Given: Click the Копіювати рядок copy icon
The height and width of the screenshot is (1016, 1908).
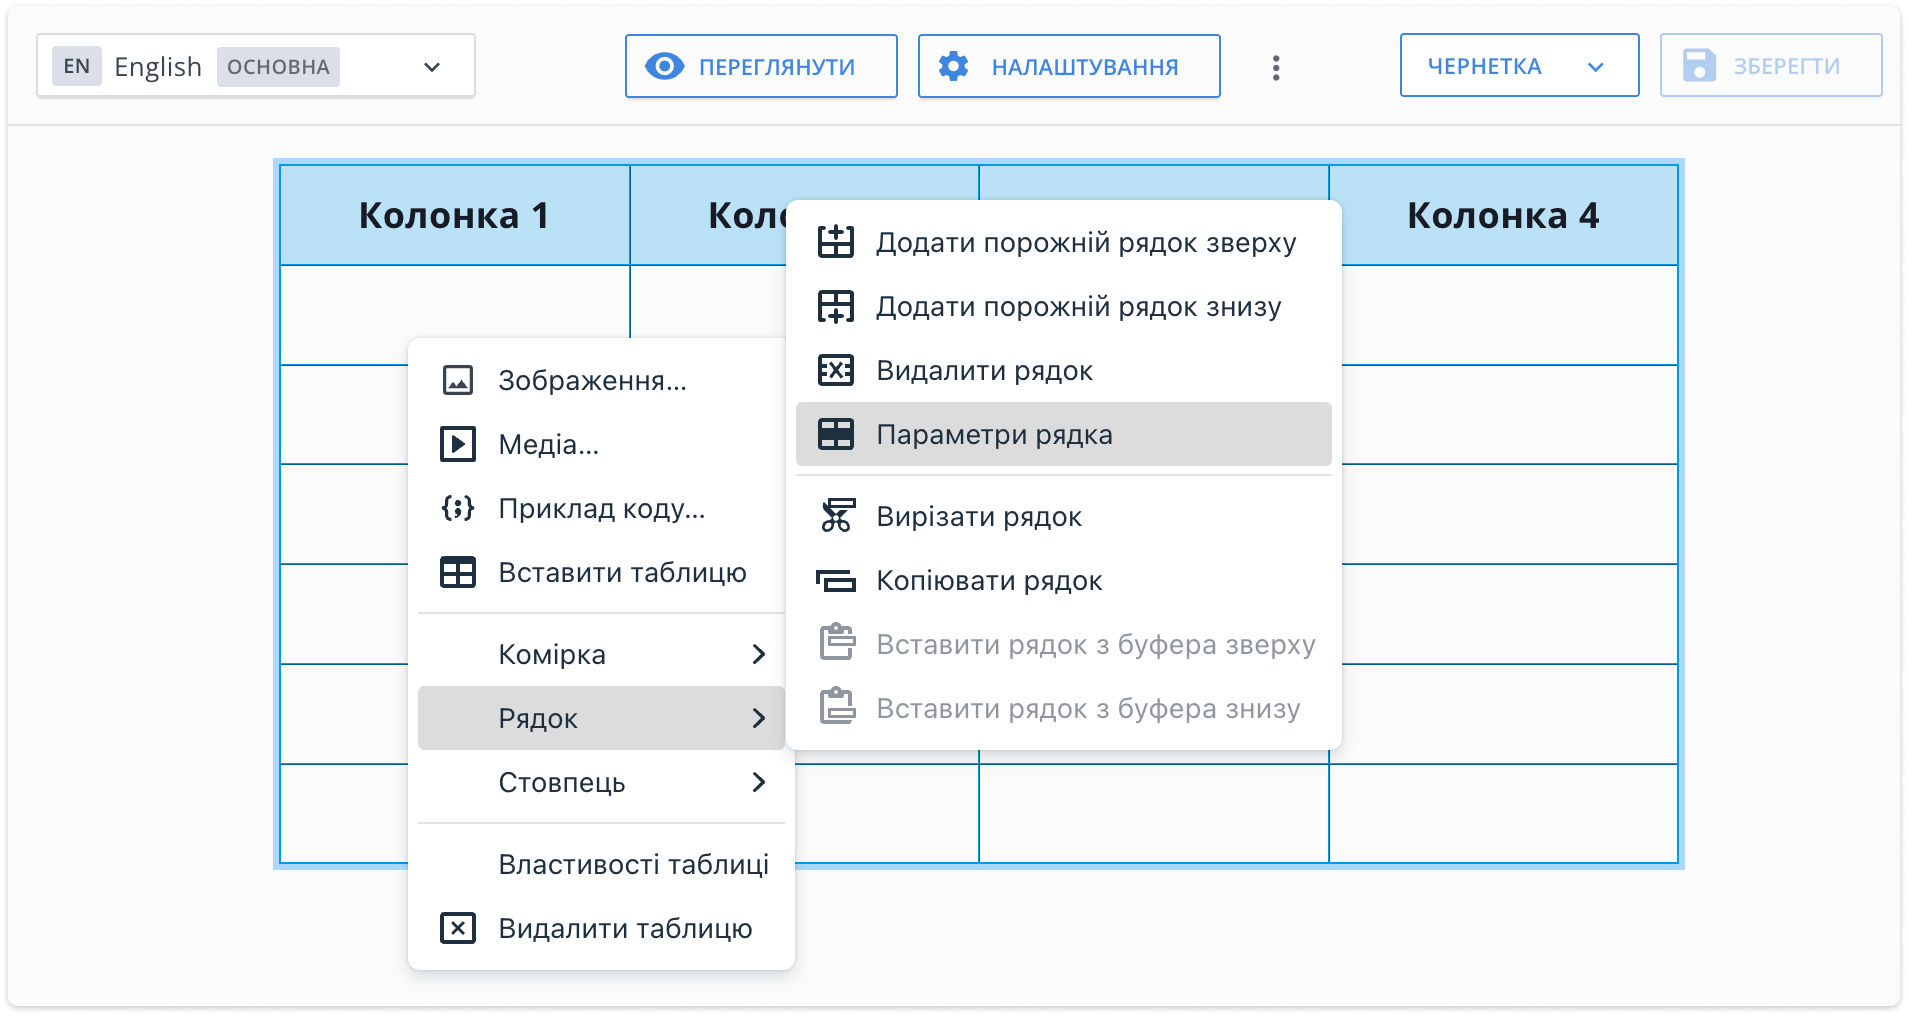Looking at the screenshot, I should (x=837, y=581).
